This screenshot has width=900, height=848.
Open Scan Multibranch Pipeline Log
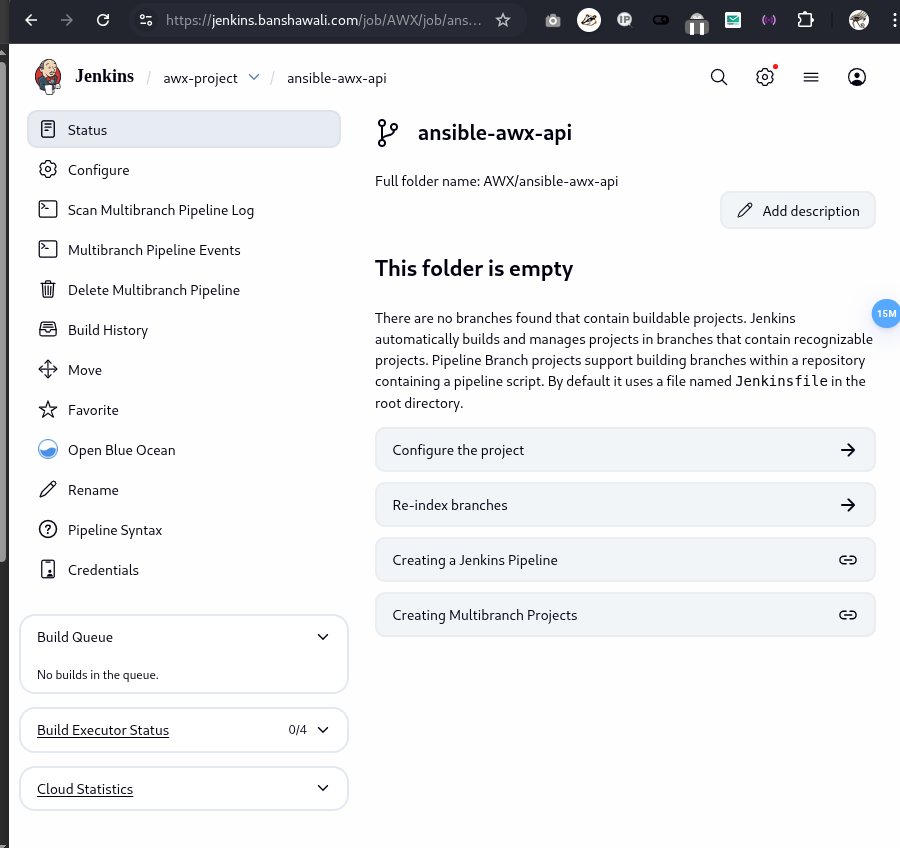coord(160,210)
